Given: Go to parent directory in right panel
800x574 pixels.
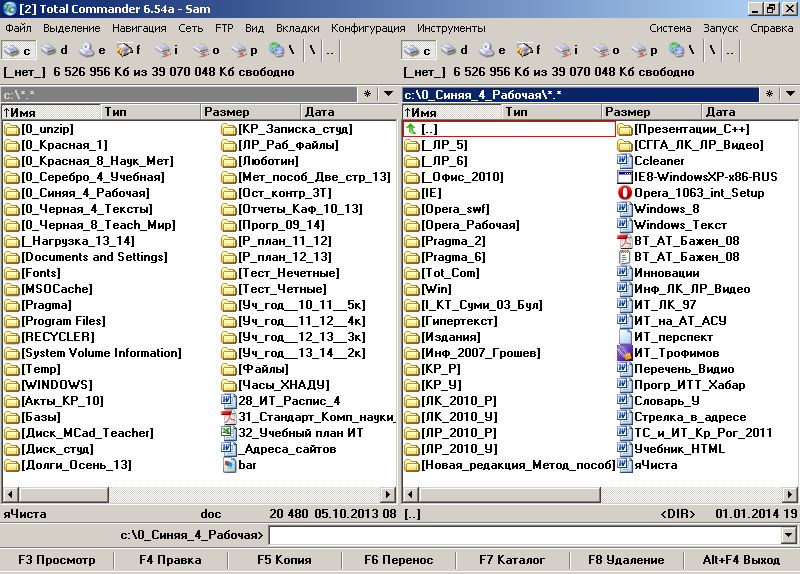Looking at the screenshot, I should (x=730, y=51).
